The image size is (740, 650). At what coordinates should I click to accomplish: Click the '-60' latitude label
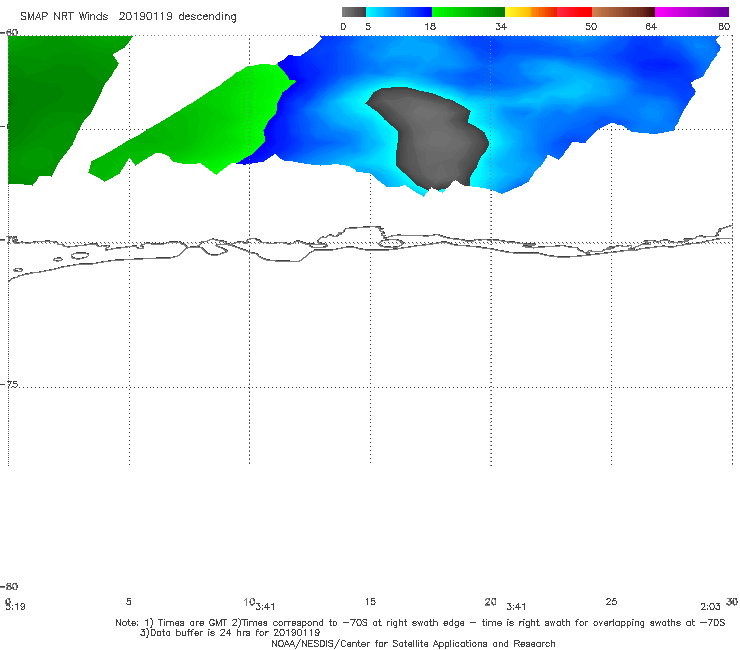[x=9, y=33]
